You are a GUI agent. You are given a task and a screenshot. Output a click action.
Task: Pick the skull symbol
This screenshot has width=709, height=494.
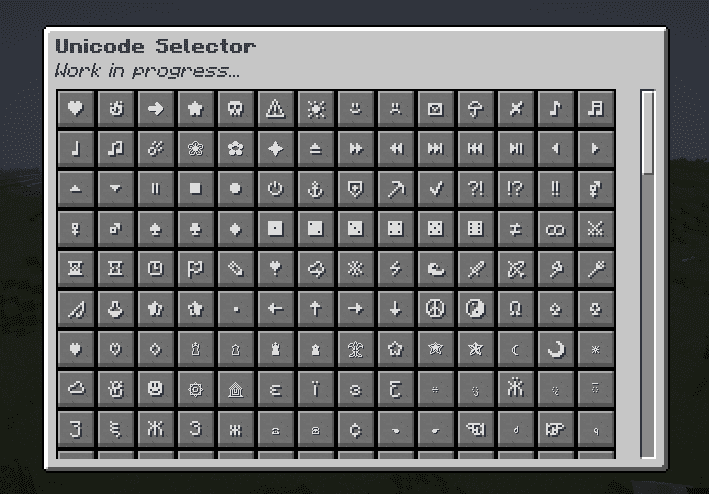pyautogui.click(x=235, y=108)
